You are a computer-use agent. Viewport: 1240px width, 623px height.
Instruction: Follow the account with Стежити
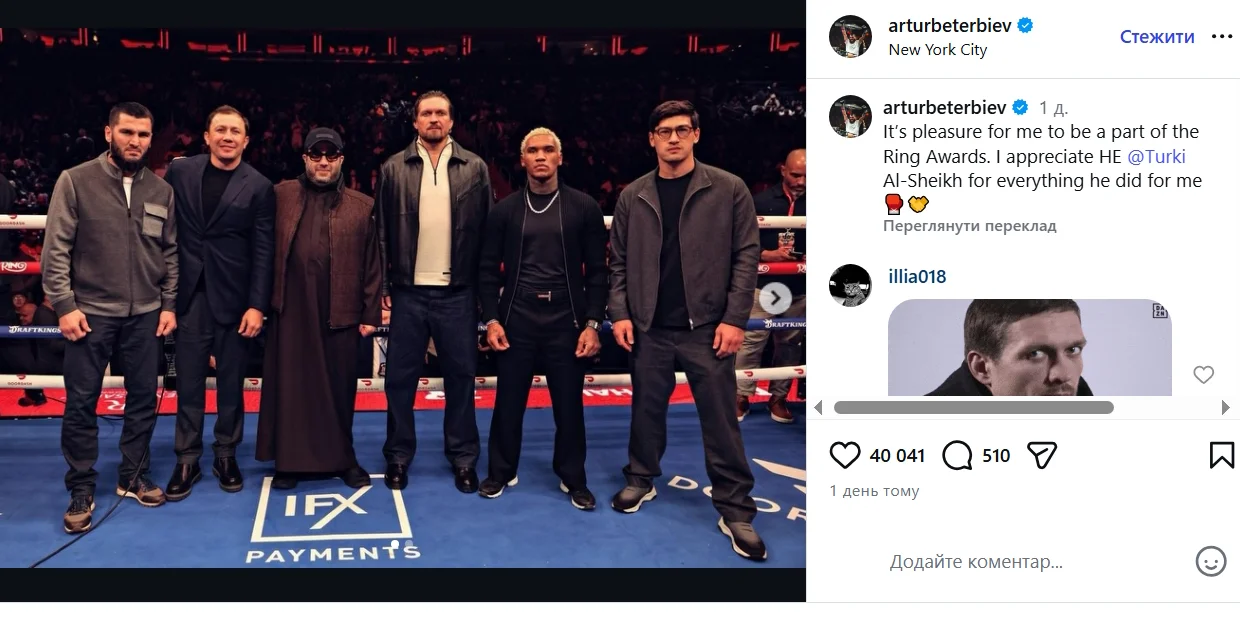point(1157,37)
